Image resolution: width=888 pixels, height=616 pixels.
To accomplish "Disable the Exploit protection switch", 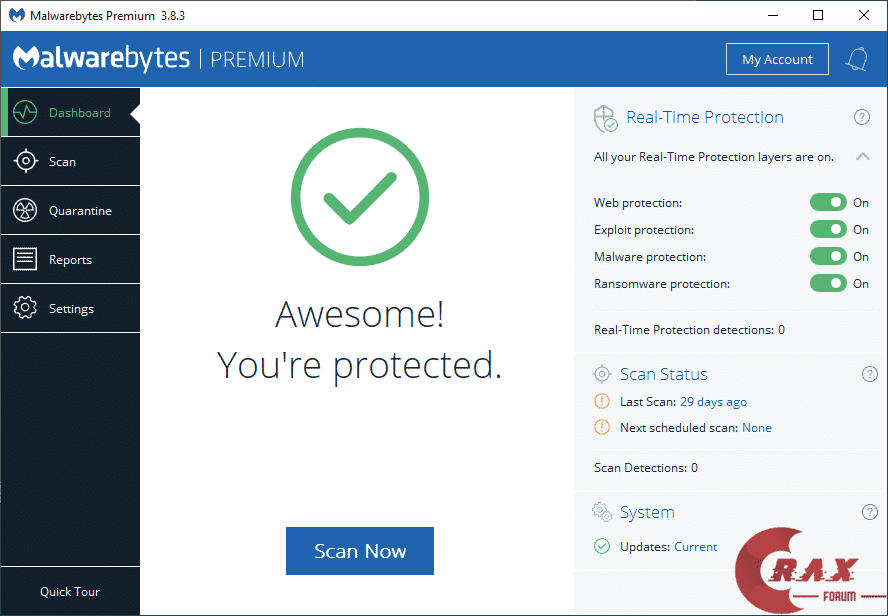I will pos(828,230).
